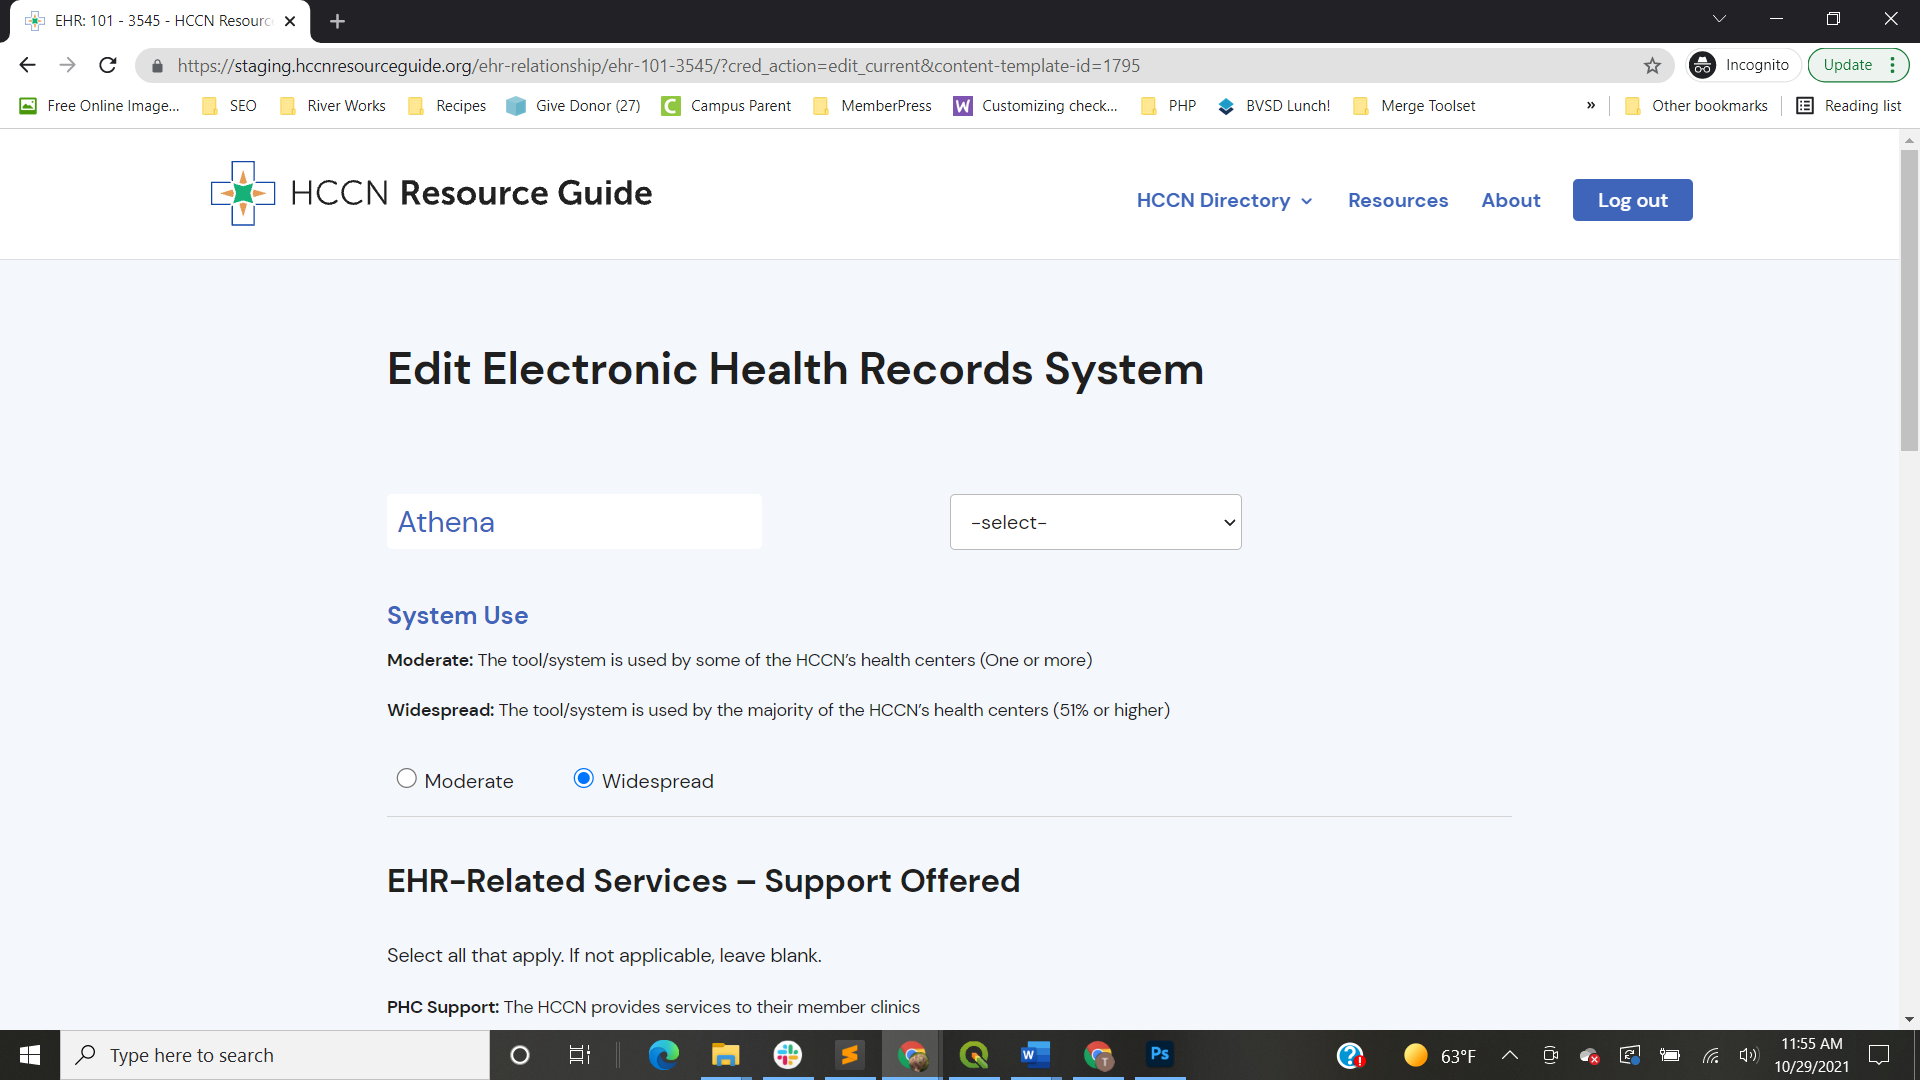Open QGIS from the taskbar

(973, 1055)
